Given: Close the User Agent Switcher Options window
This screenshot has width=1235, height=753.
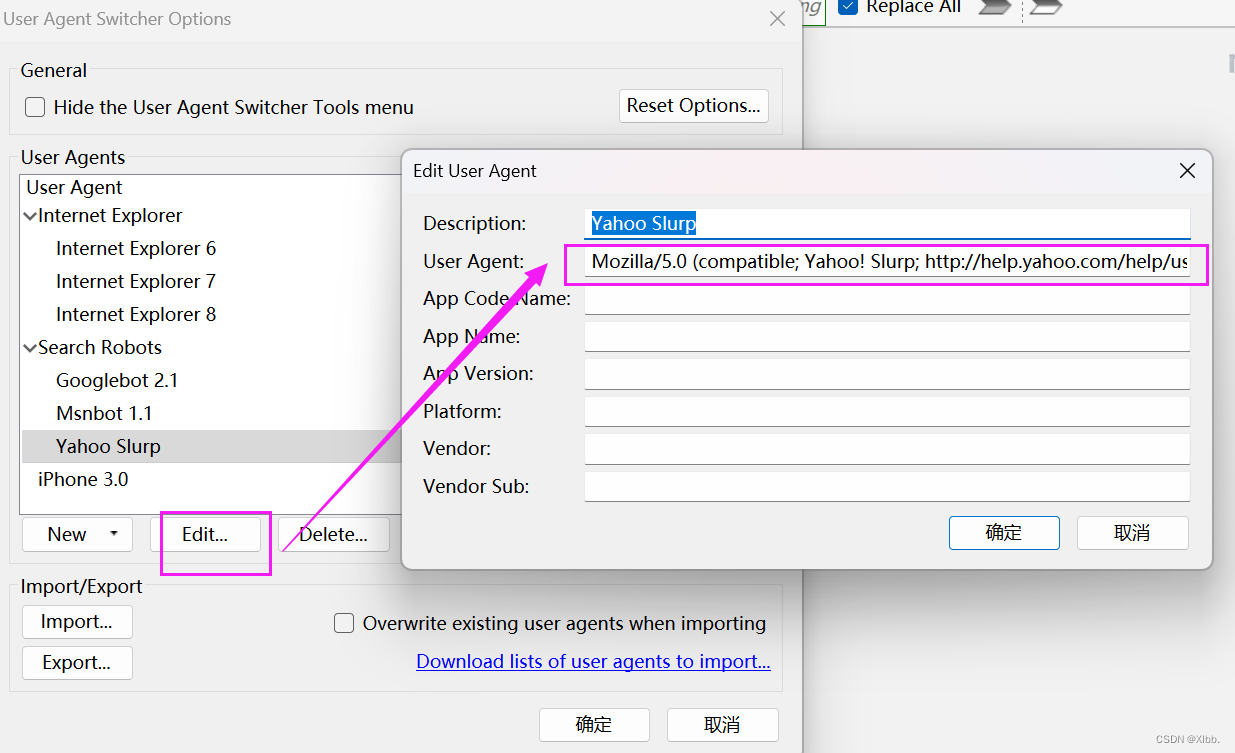Looking at the screenshot, I should point(777,19).
